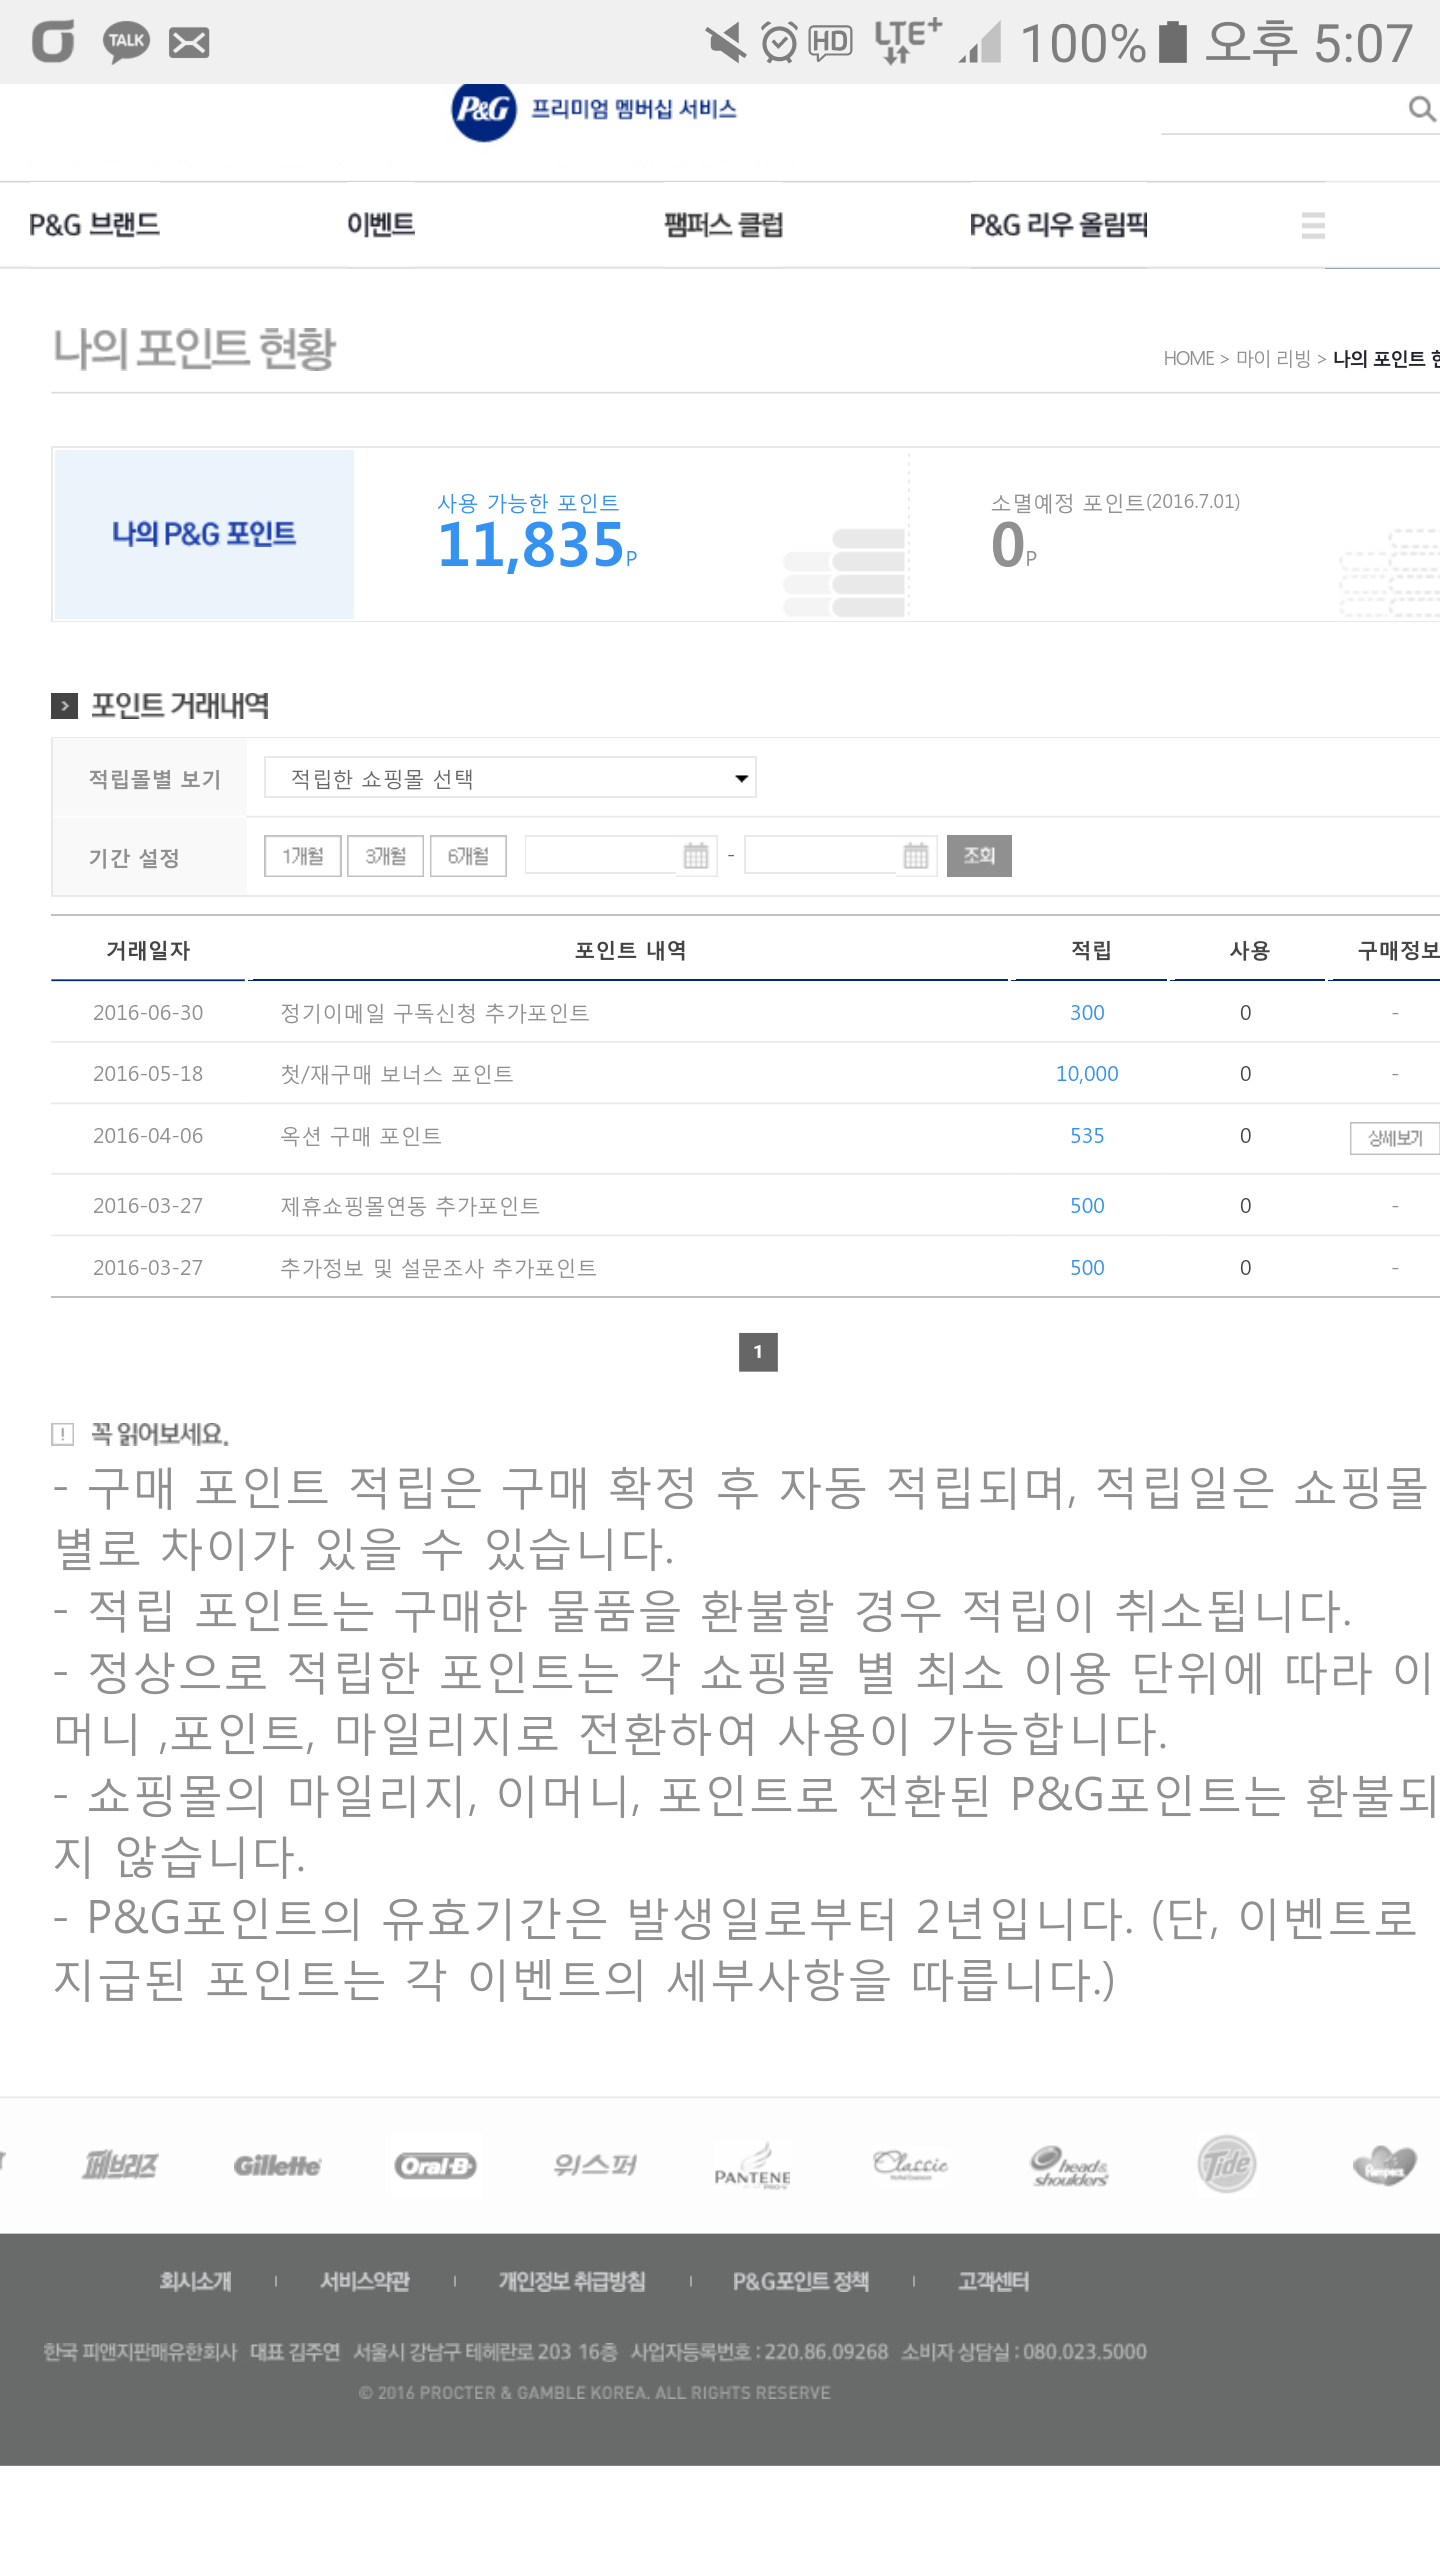The width and height of the screenshot is (1440, 2560).
Task: Open the 이벤트 menu item
Action: click(x=381, y=225)
